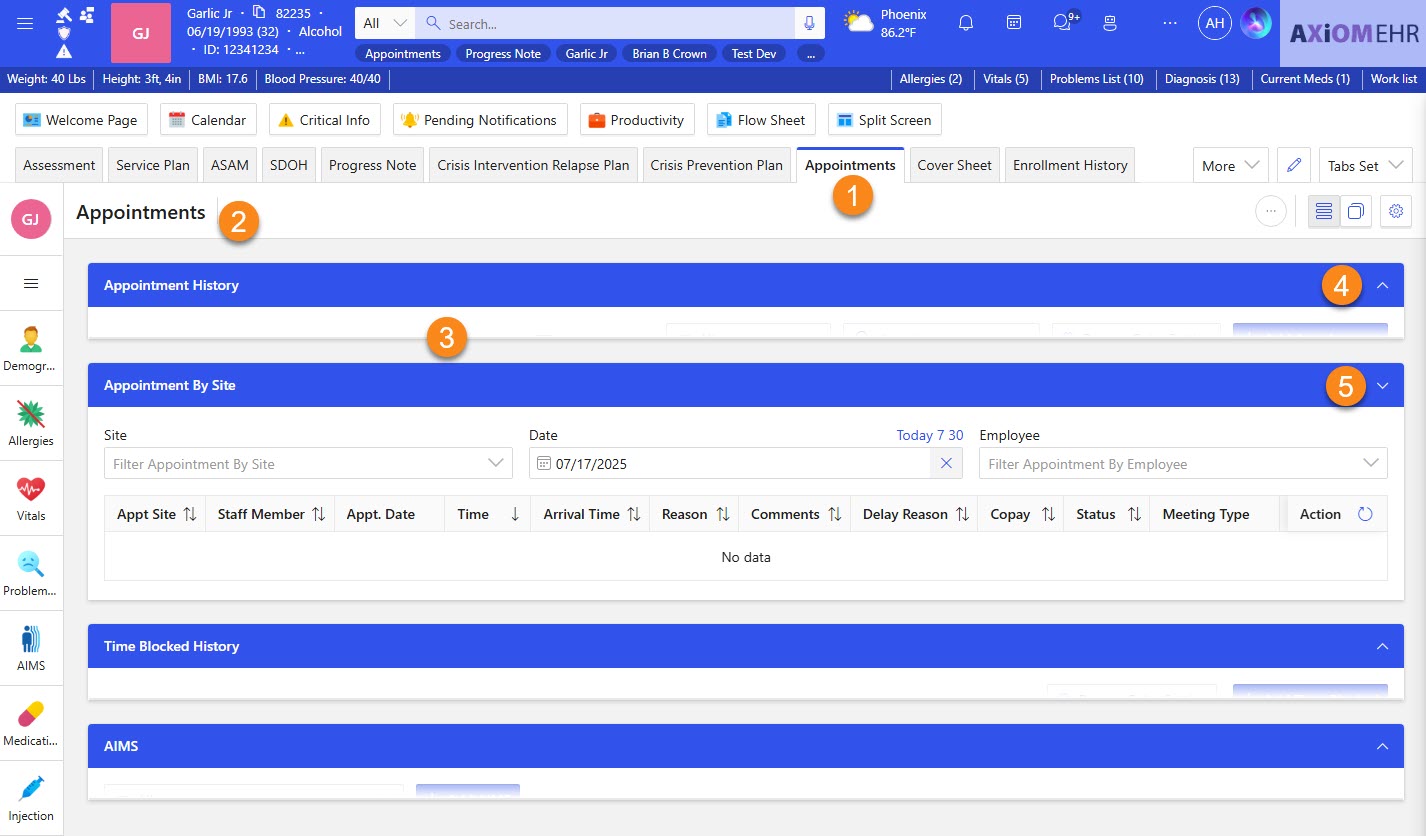Click the notification bell icon
The height and width of the screenshot is (836, 1426).
[x=965, y=23]
